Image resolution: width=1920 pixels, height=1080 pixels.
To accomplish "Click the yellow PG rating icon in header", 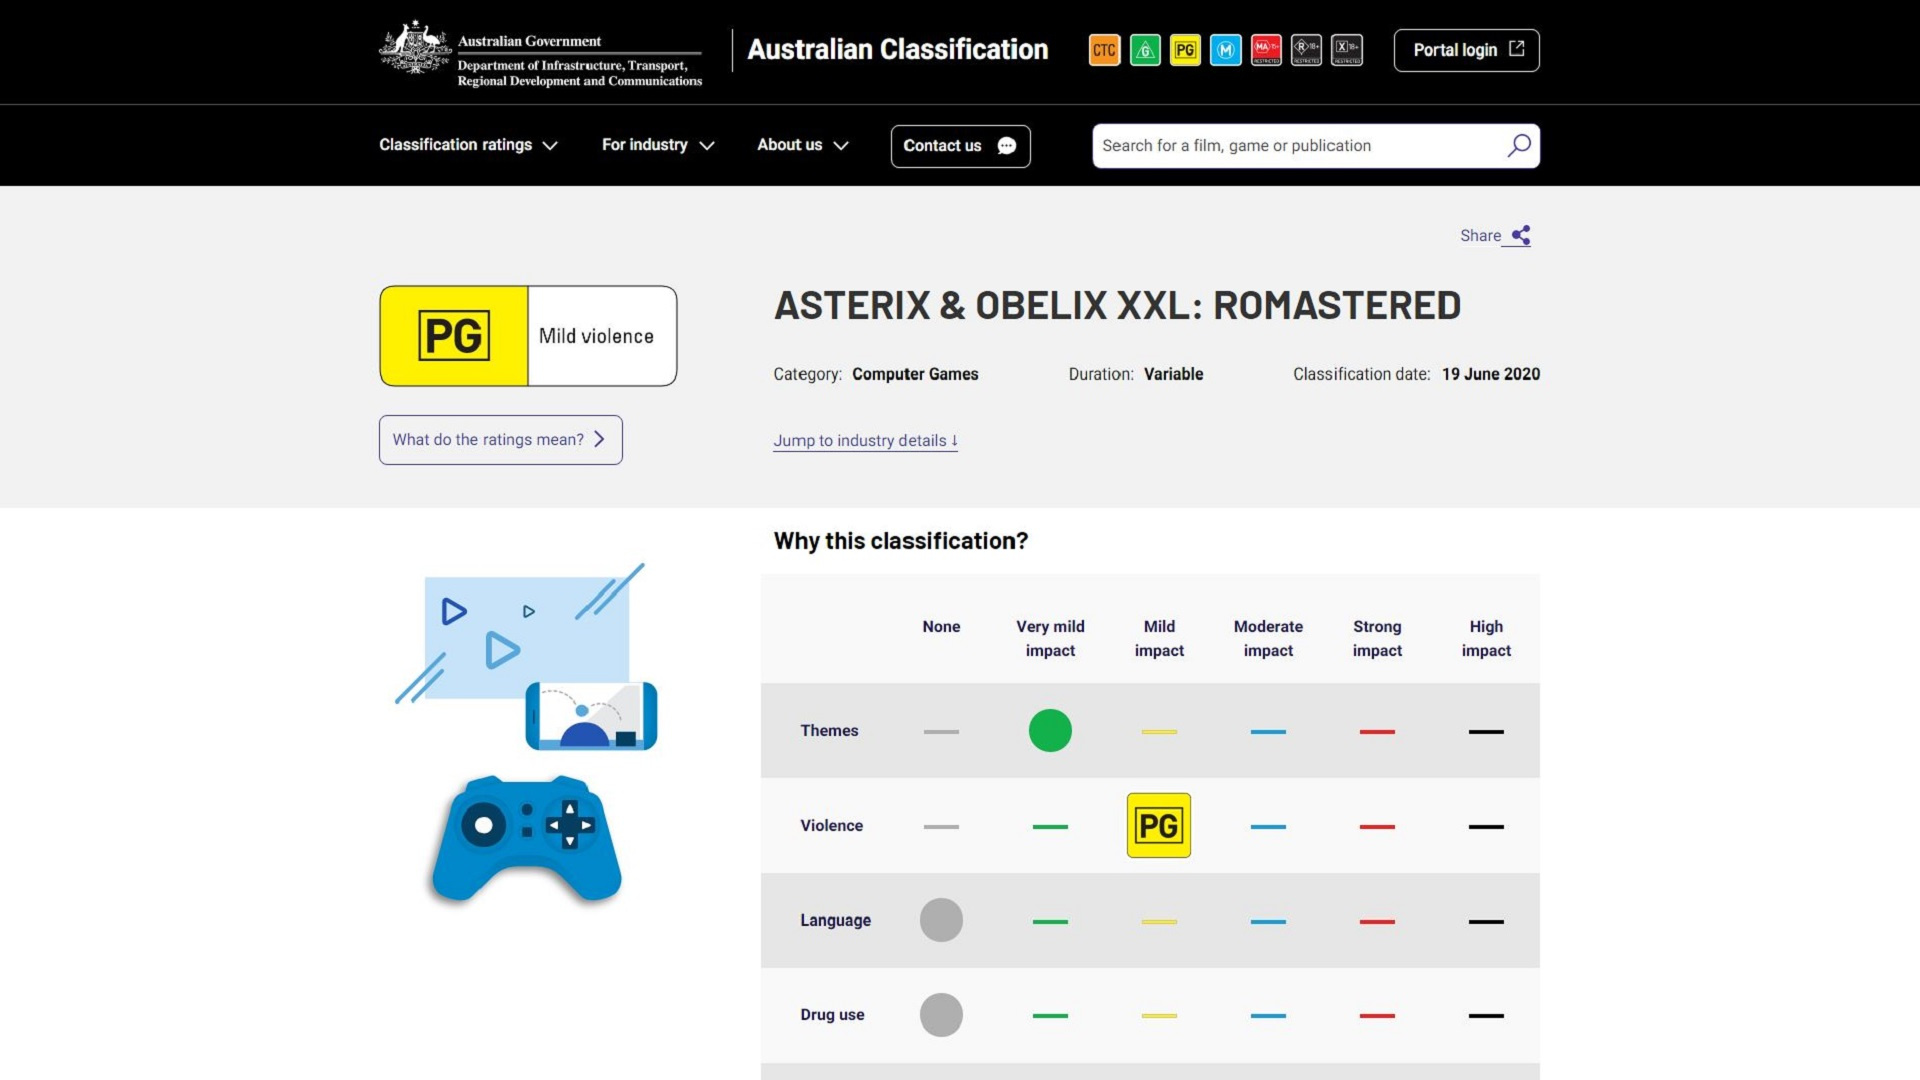I will (x=1185, y=50).
